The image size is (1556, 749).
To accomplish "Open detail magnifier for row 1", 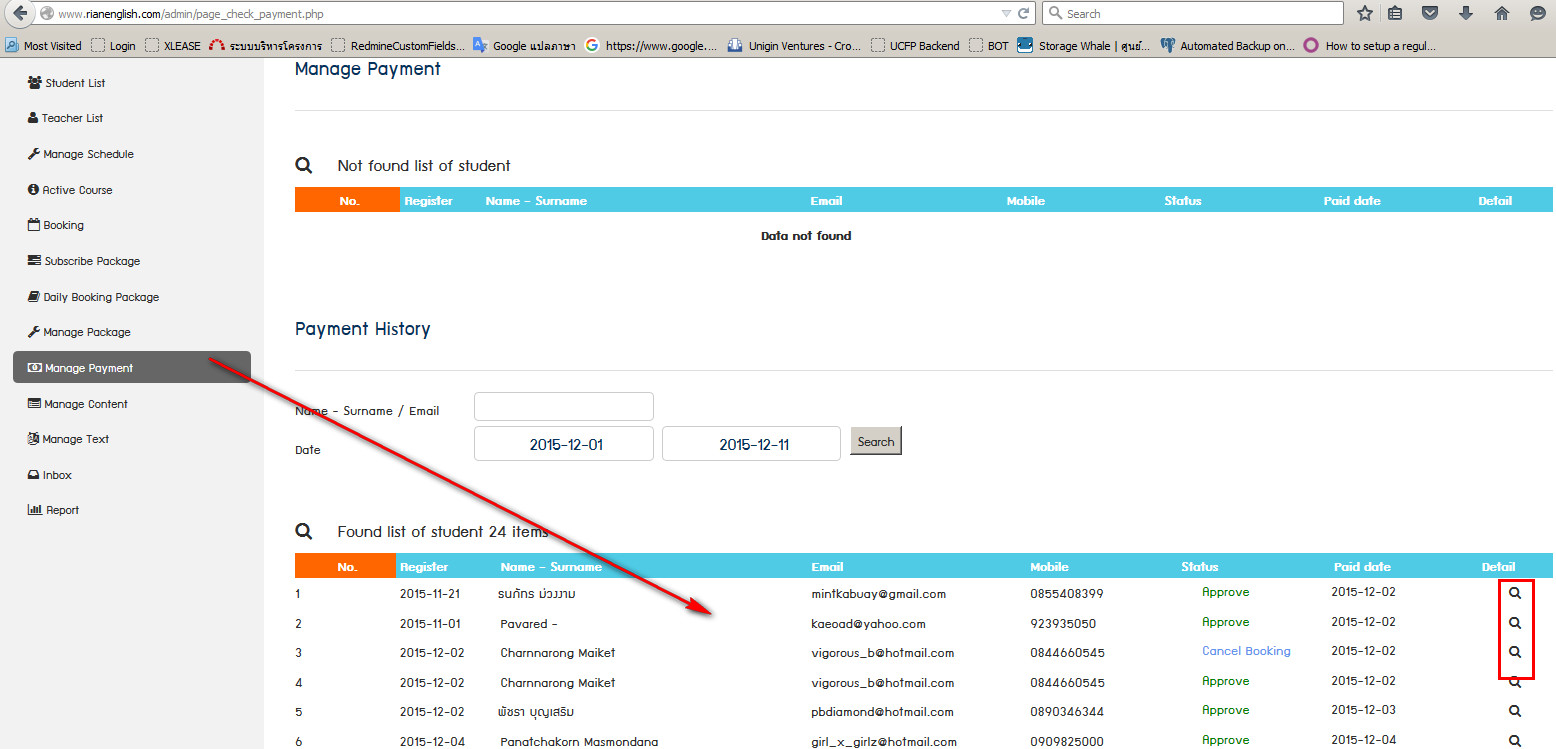I will pyautogui.click(x=1515, y=593).
